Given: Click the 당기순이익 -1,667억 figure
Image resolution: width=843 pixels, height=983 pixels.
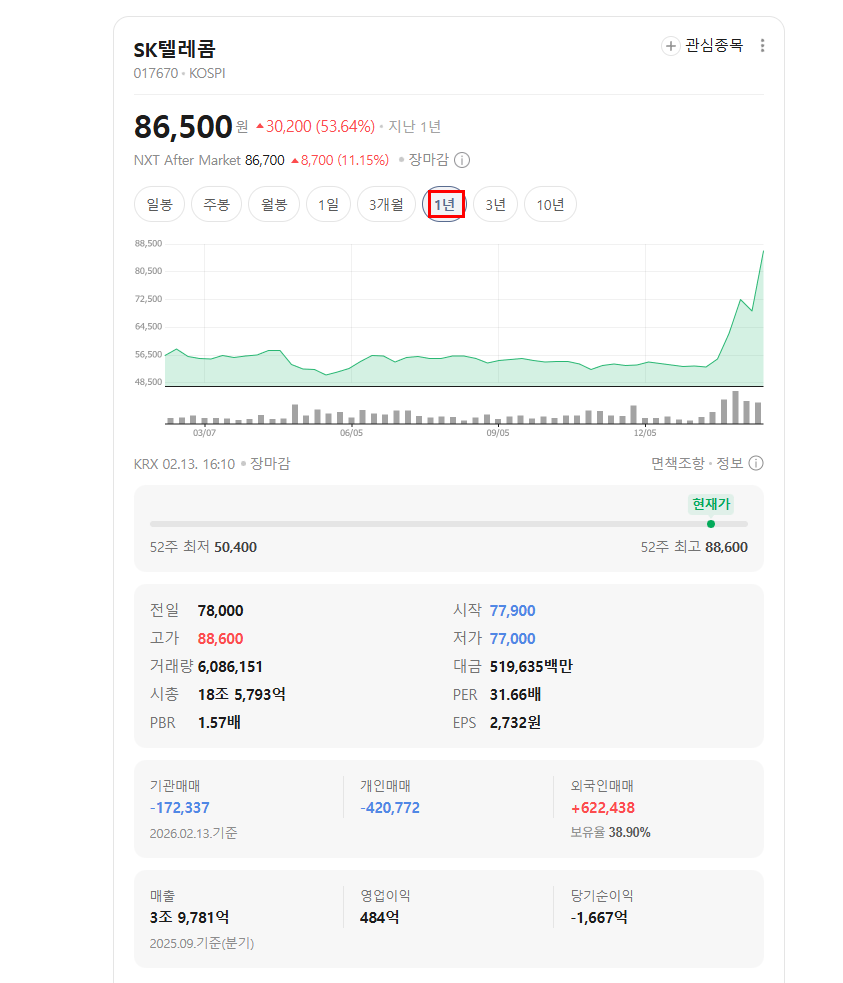Looking at the screenshot, I should [x=599, y=918].
